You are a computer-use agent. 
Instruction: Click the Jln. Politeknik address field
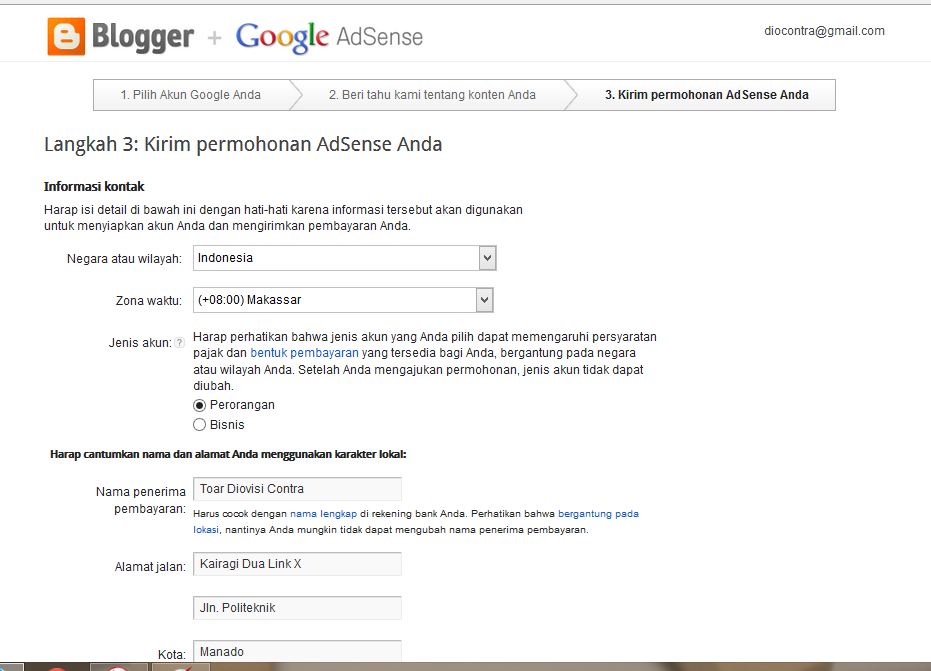(297, 607)
